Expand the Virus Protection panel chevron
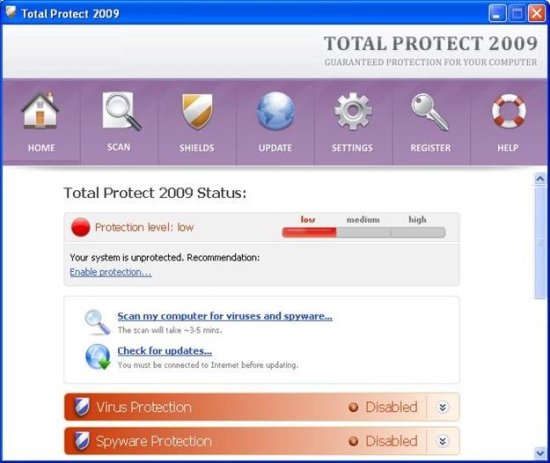The image size is (550, 463). pos(443,407)
